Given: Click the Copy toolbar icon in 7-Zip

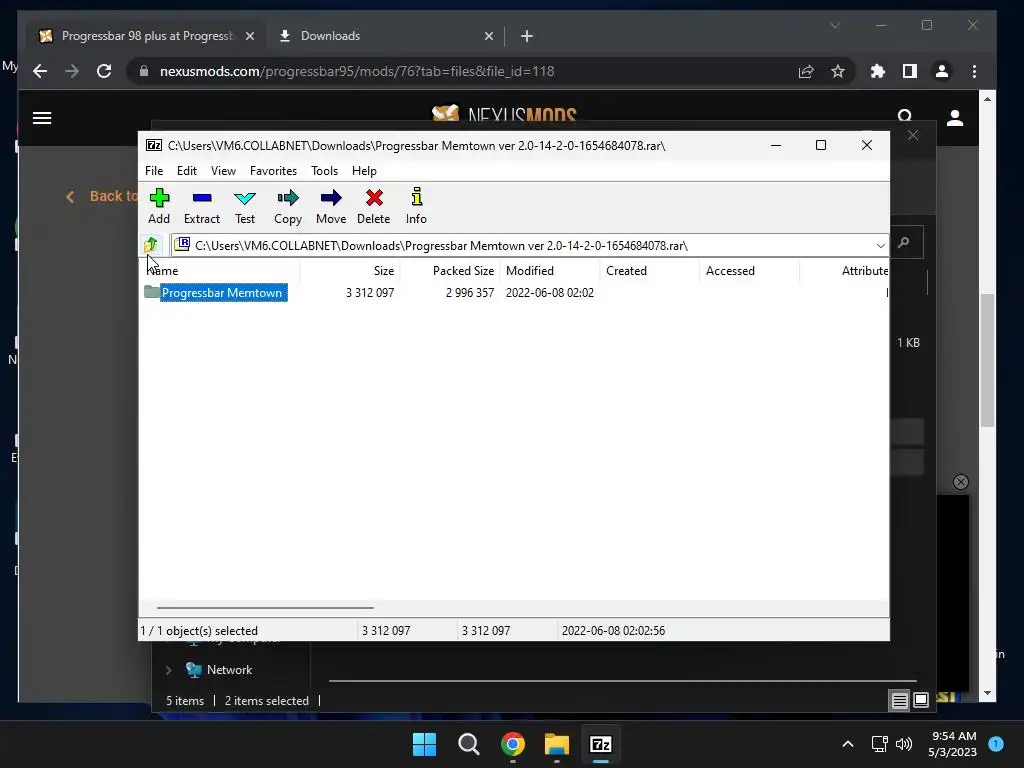Looking at the screenshot, I should [288, 206].
